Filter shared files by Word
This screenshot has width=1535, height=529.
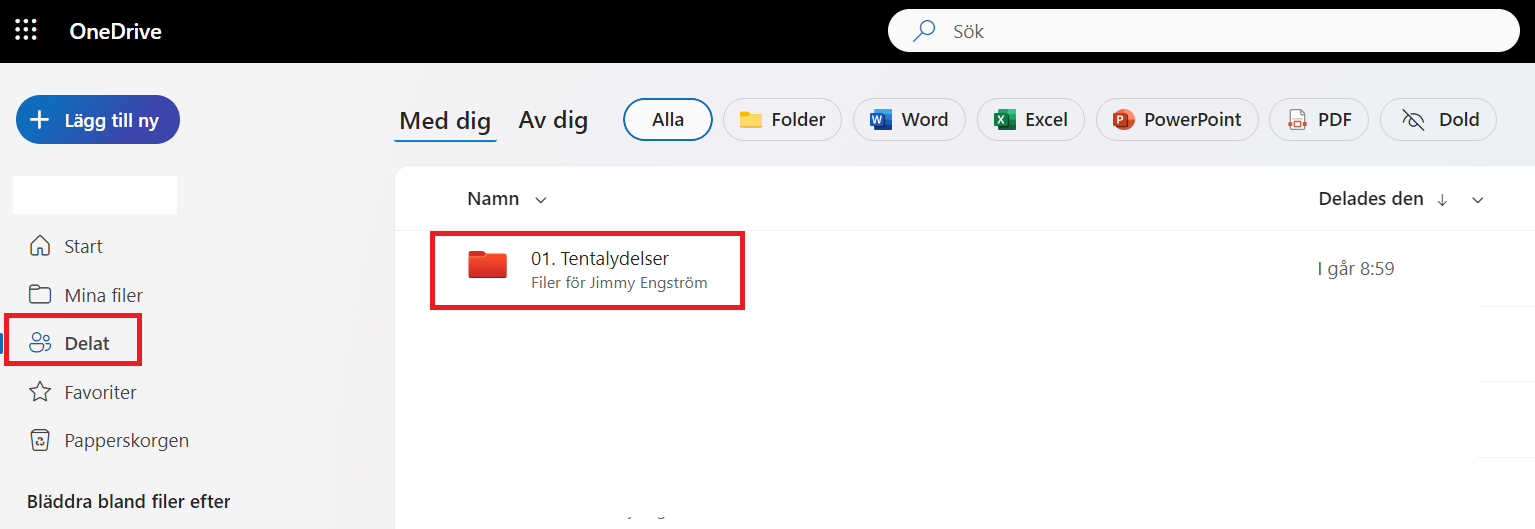click(x=908, y=120)
